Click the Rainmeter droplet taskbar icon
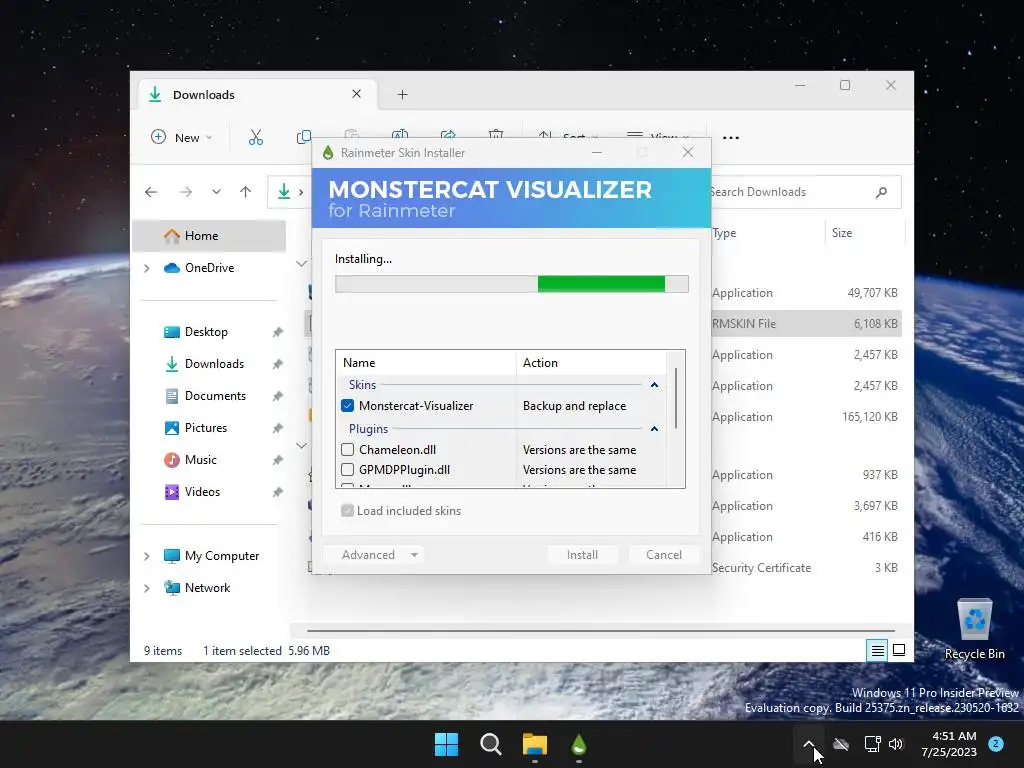1024x768 pixels. coord(579,744)
